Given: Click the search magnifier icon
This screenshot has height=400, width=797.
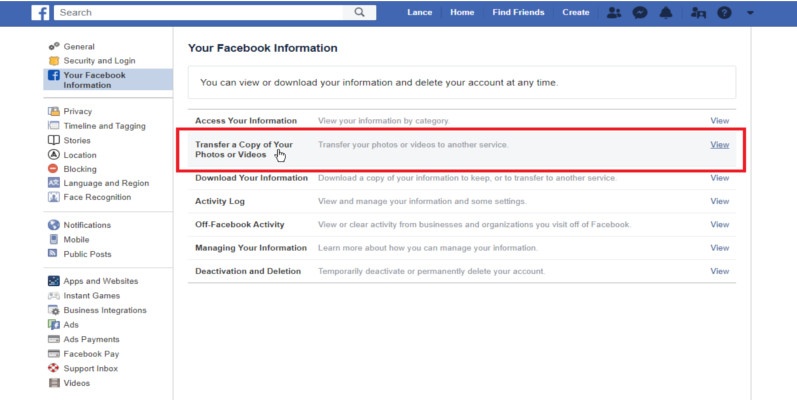Looking at the screenshot, I should point(359,12).
